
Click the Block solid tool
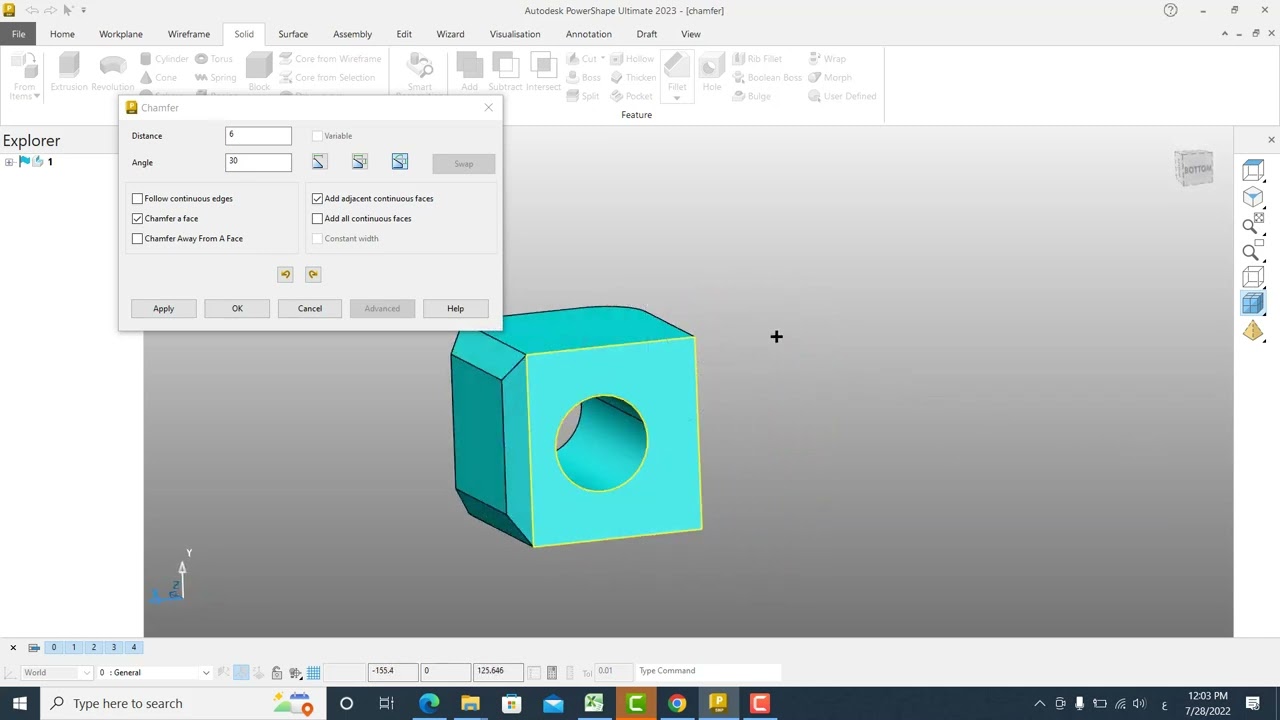pos(259,73)
